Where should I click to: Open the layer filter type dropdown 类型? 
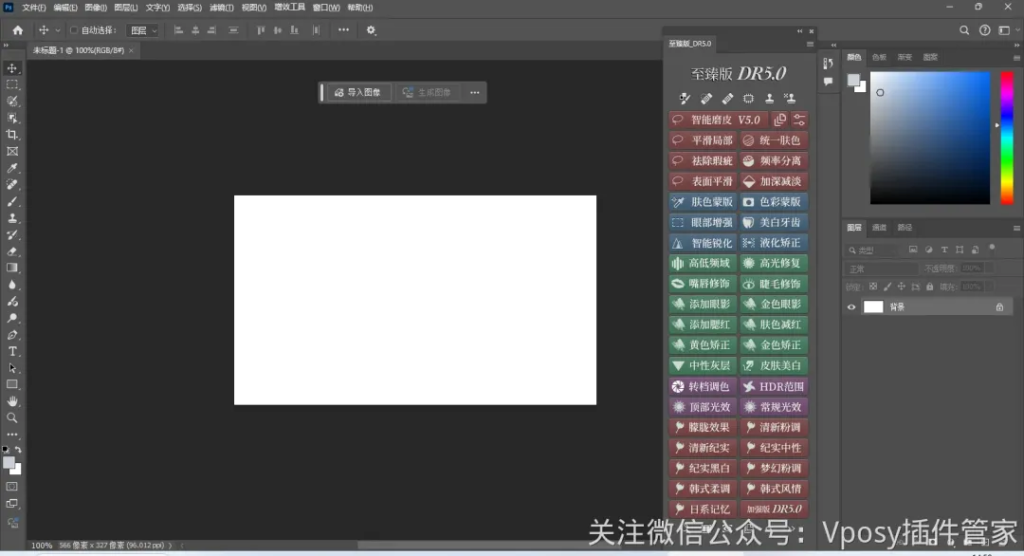[874, 250]
